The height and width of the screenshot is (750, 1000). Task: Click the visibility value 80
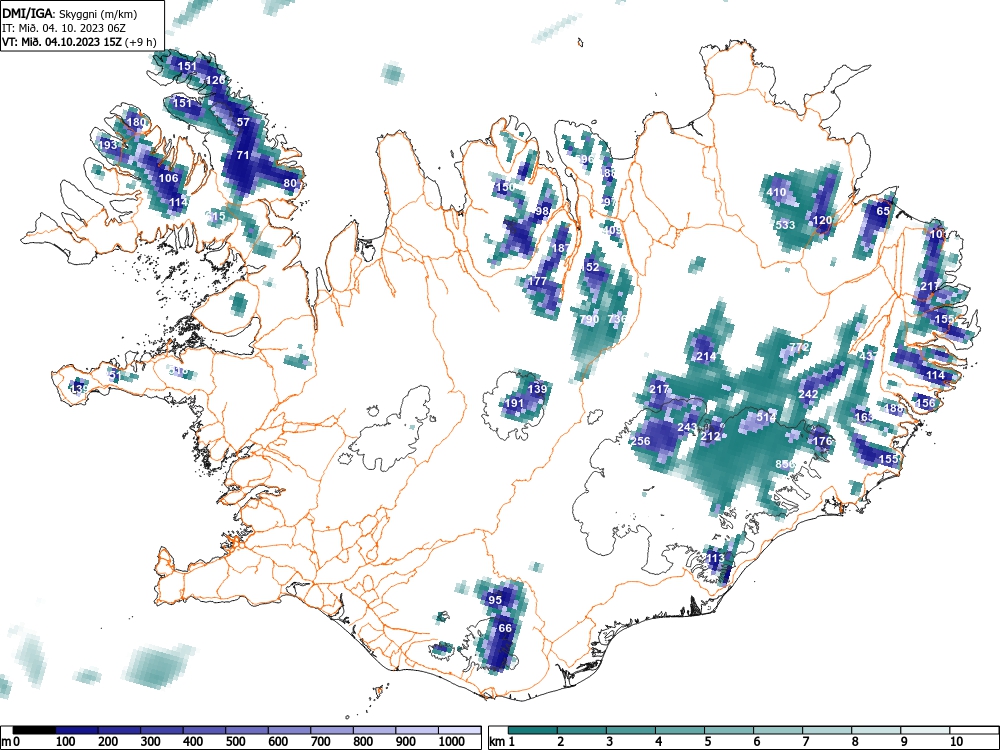tap(290, 183)
